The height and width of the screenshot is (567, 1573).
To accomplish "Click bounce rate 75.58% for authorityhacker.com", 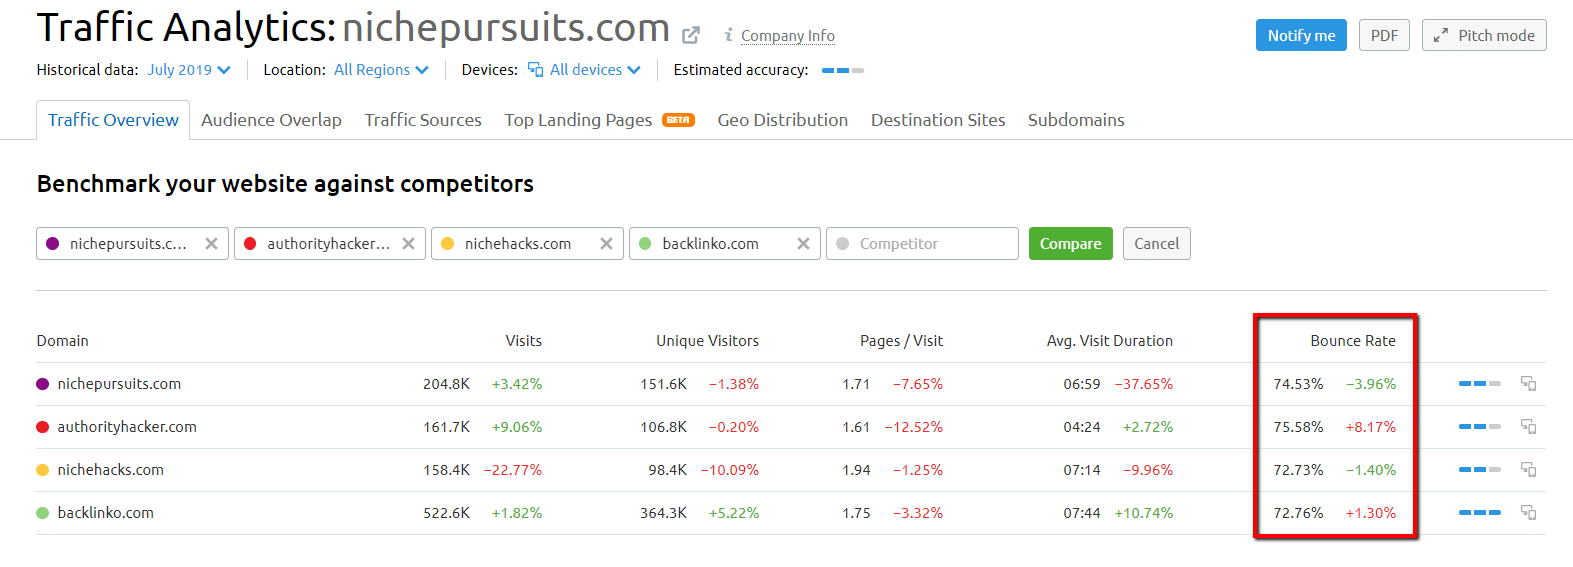I will pyautogui.click(x=1298, y=427).
